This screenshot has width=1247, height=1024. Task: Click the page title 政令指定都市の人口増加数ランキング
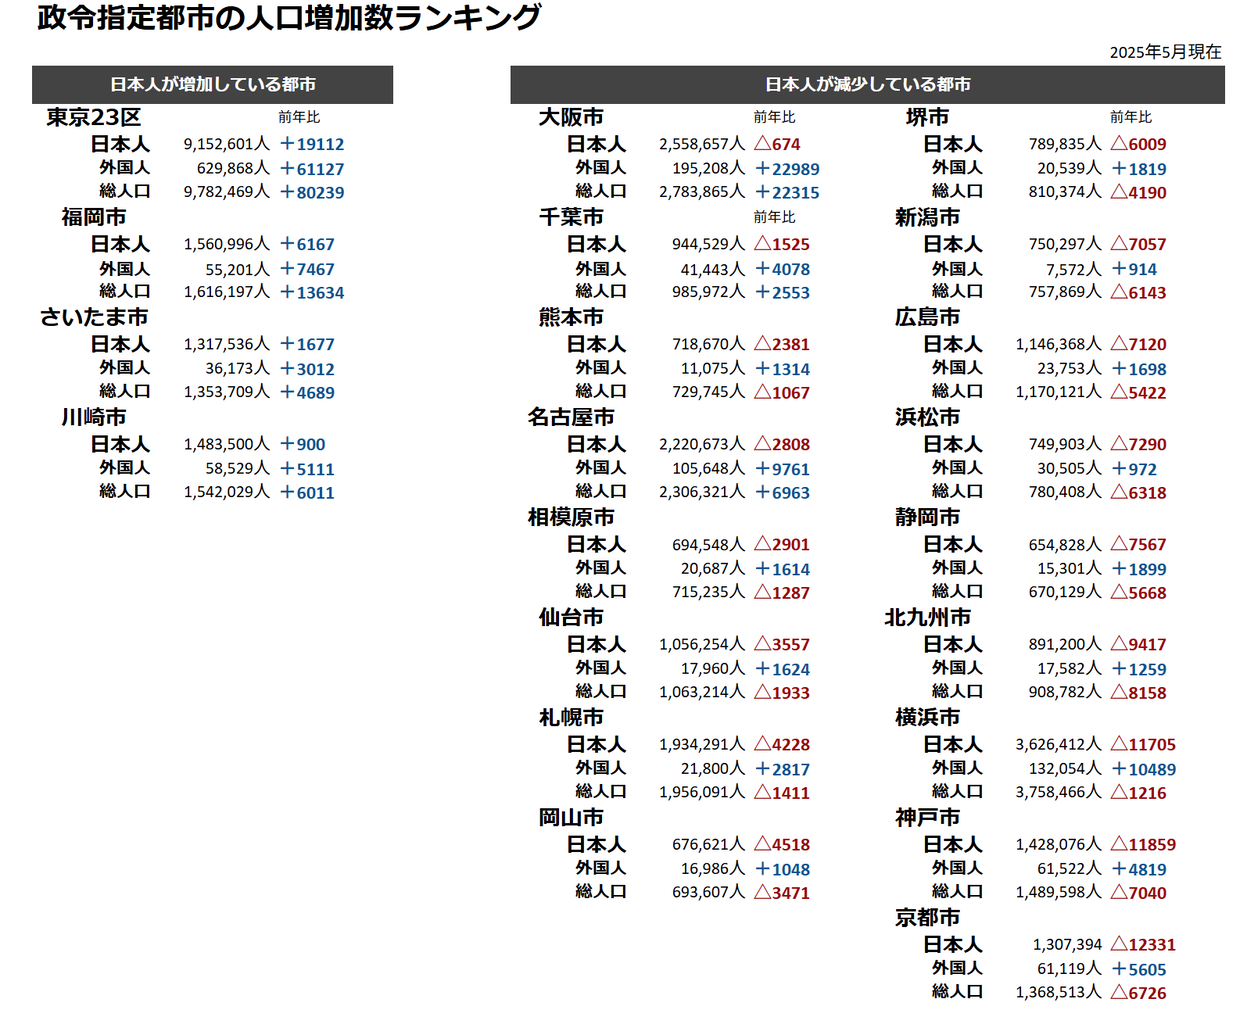[x=289, y=17]
